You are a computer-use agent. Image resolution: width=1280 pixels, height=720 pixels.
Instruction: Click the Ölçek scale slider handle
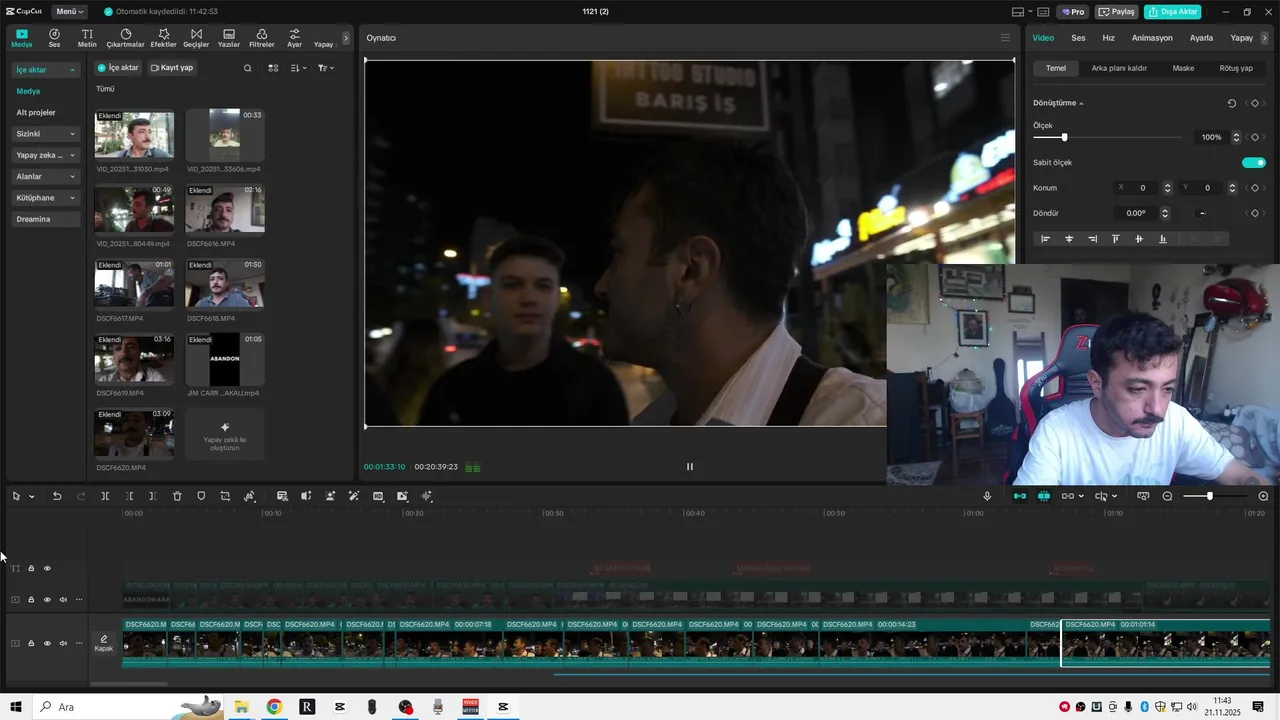(x=1064, y=137)
